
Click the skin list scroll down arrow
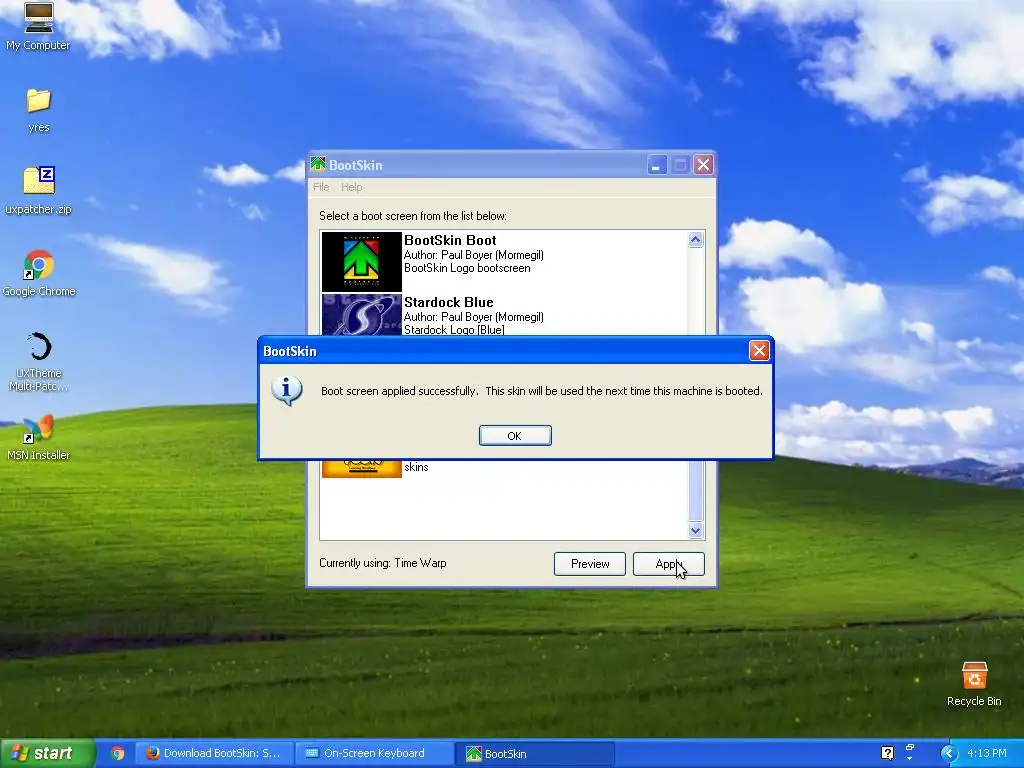[x=696, y=531]
